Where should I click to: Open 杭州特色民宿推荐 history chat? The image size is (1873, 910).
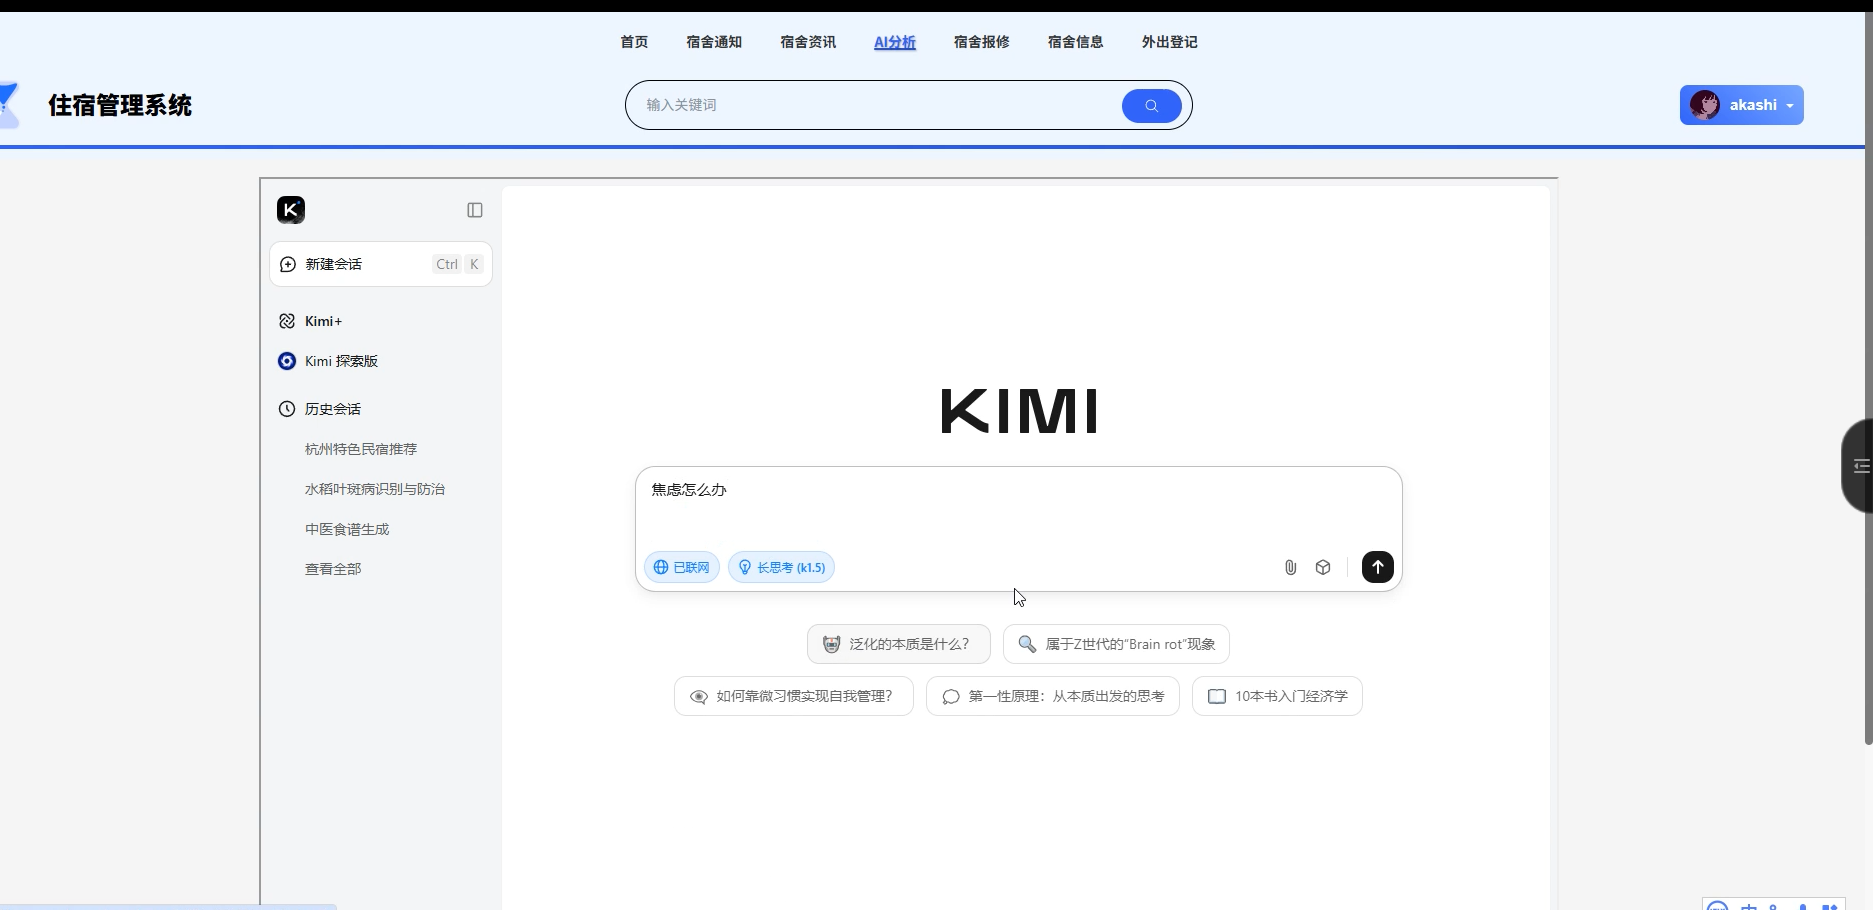(x=361, y=449)
